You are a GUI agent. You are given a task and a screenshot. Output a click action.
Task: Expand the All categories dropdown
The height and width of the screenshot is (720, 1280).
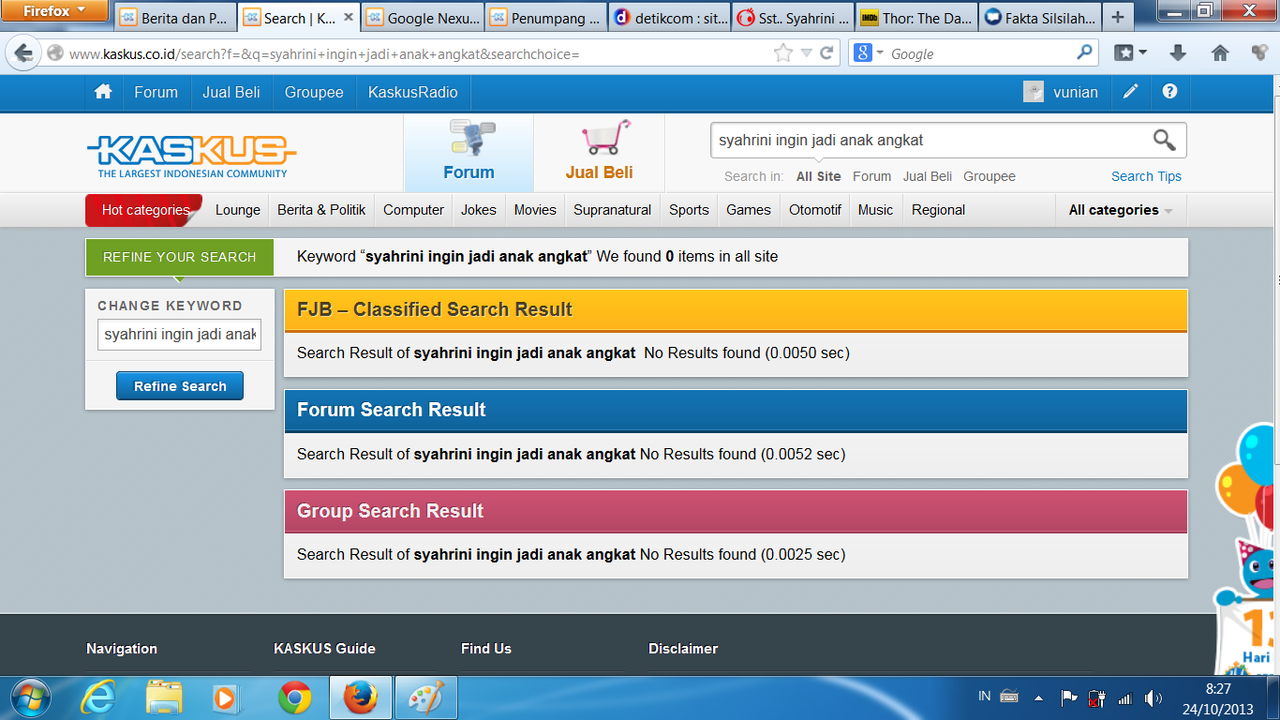(1121, 210)
